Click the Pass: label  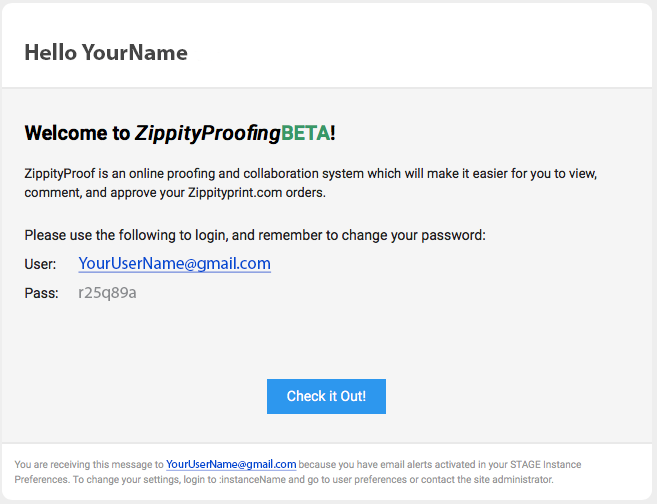point(41,293)
